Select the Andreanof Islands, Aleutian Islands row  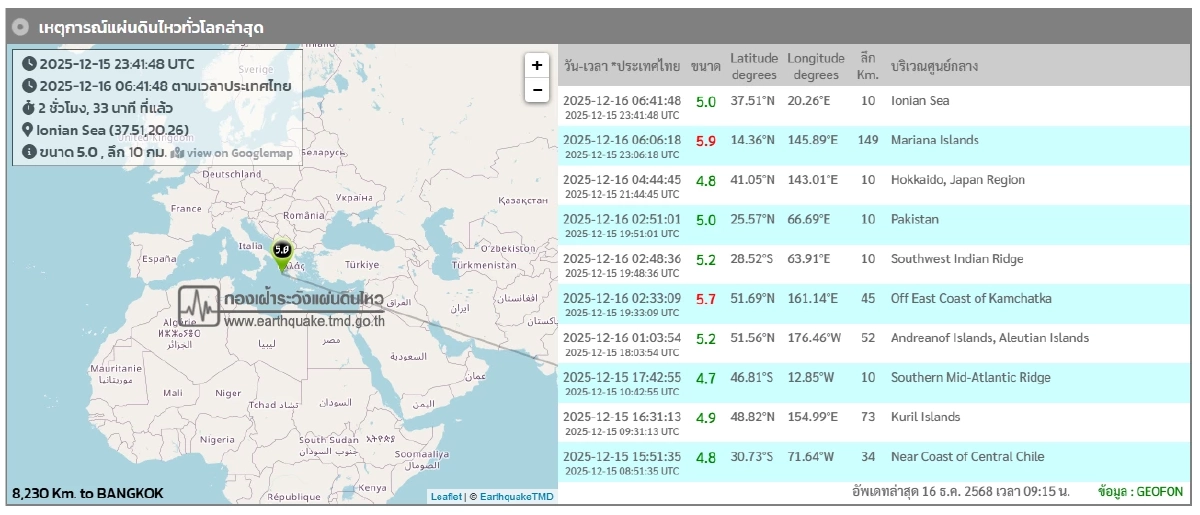(x=874, y=344)
